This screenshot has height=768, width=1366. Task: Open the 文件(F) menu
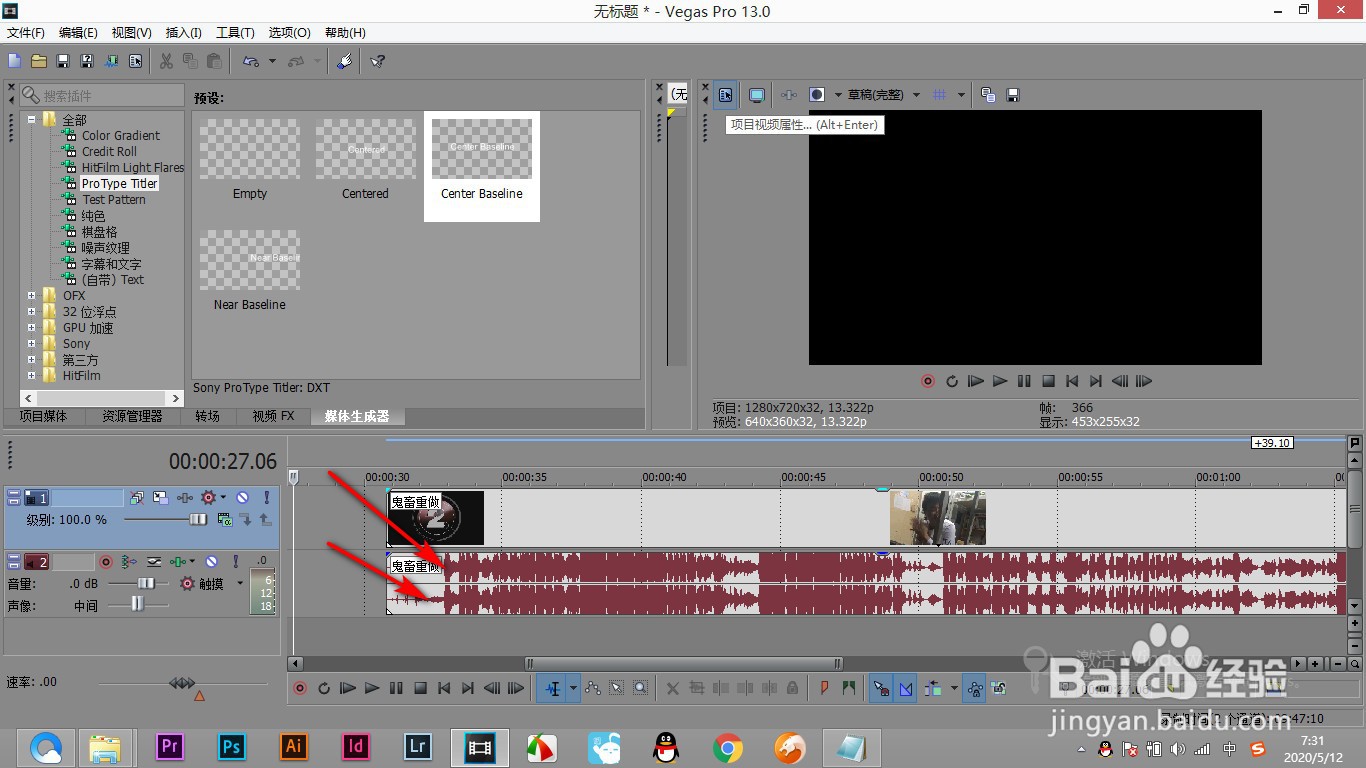(26, 33)
